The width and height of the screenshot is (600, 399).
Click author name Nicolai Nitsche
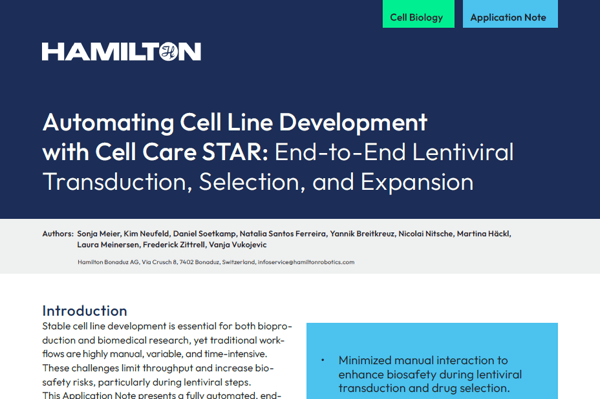(x=426, y=234)
